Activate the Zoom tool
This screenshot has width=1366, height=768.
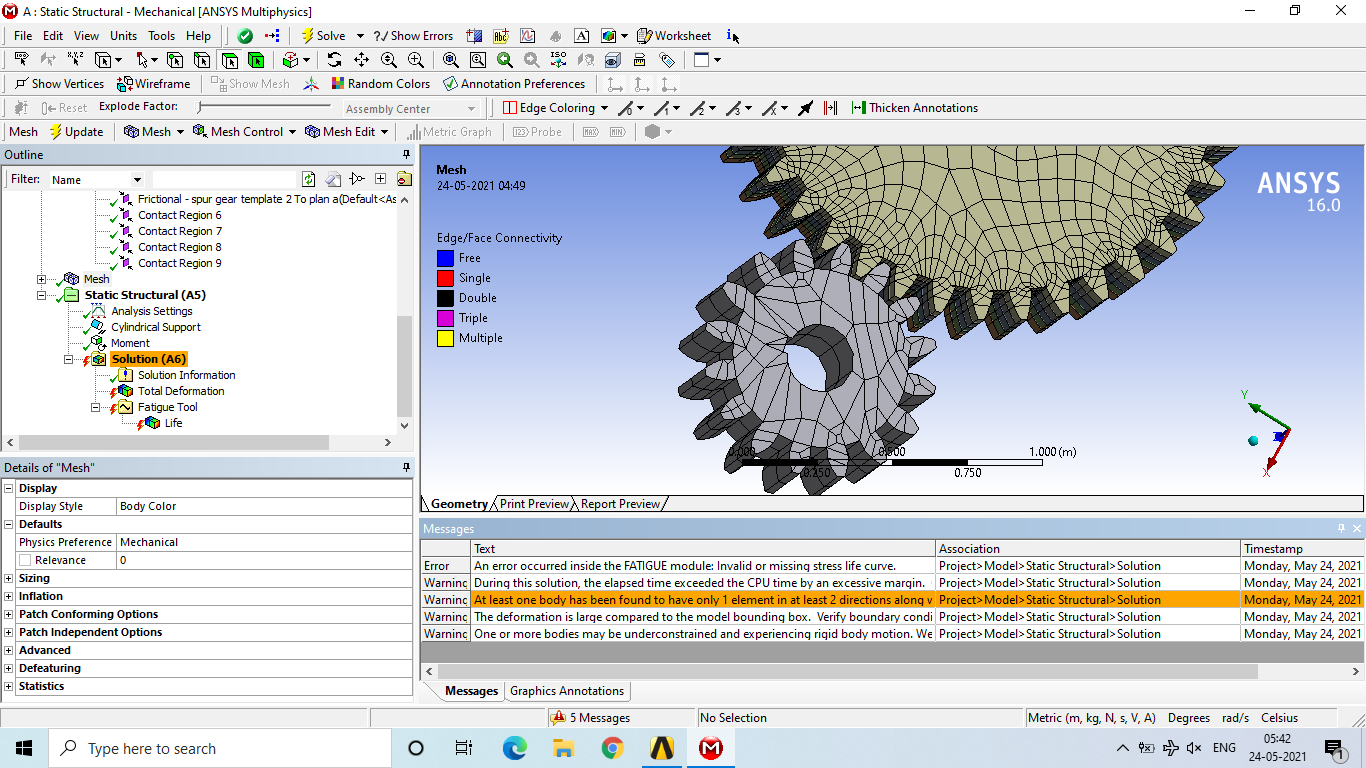point(389,60)
